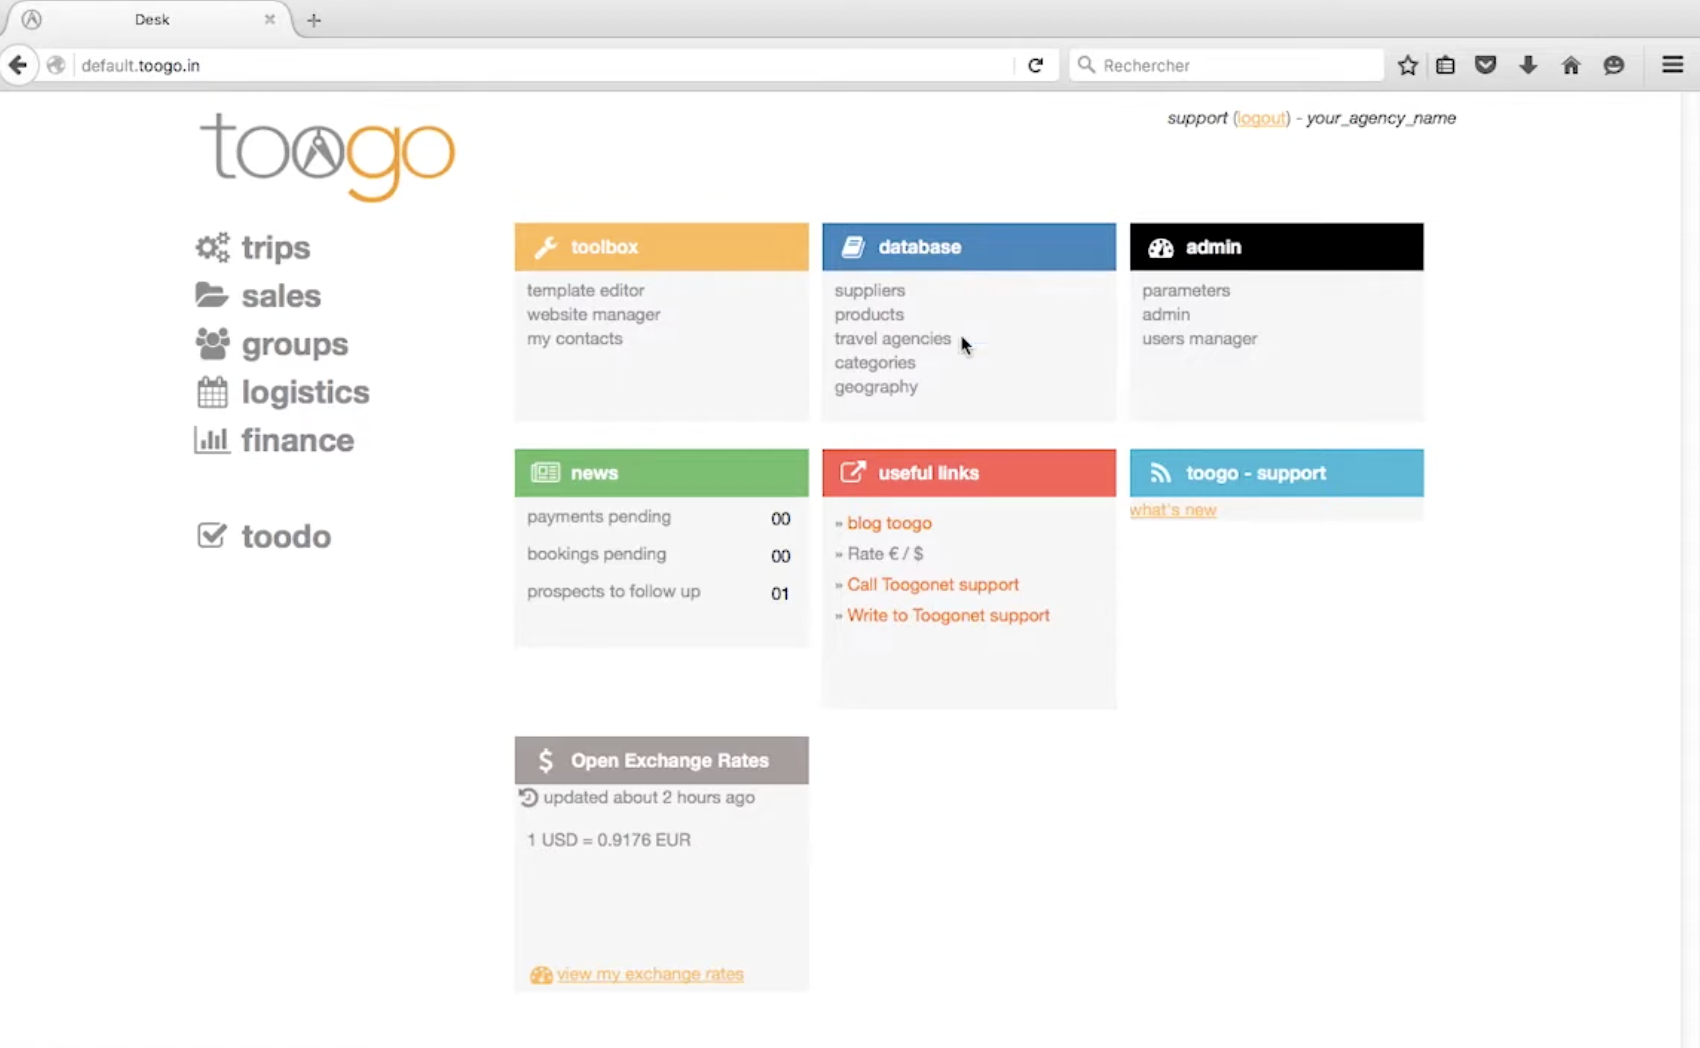Open the "what's new" link
1700x1048 pixels.
1172,509
